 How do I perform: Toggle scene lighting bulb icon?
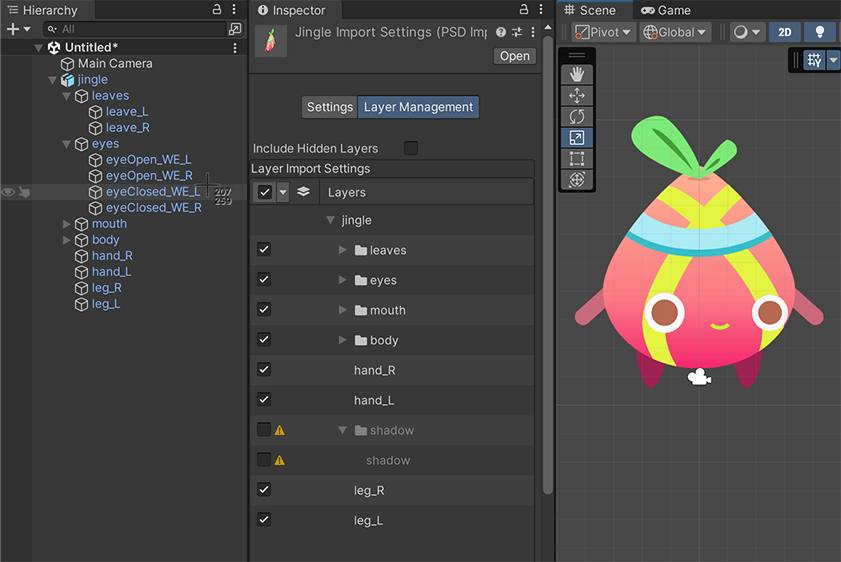point(821,32)
